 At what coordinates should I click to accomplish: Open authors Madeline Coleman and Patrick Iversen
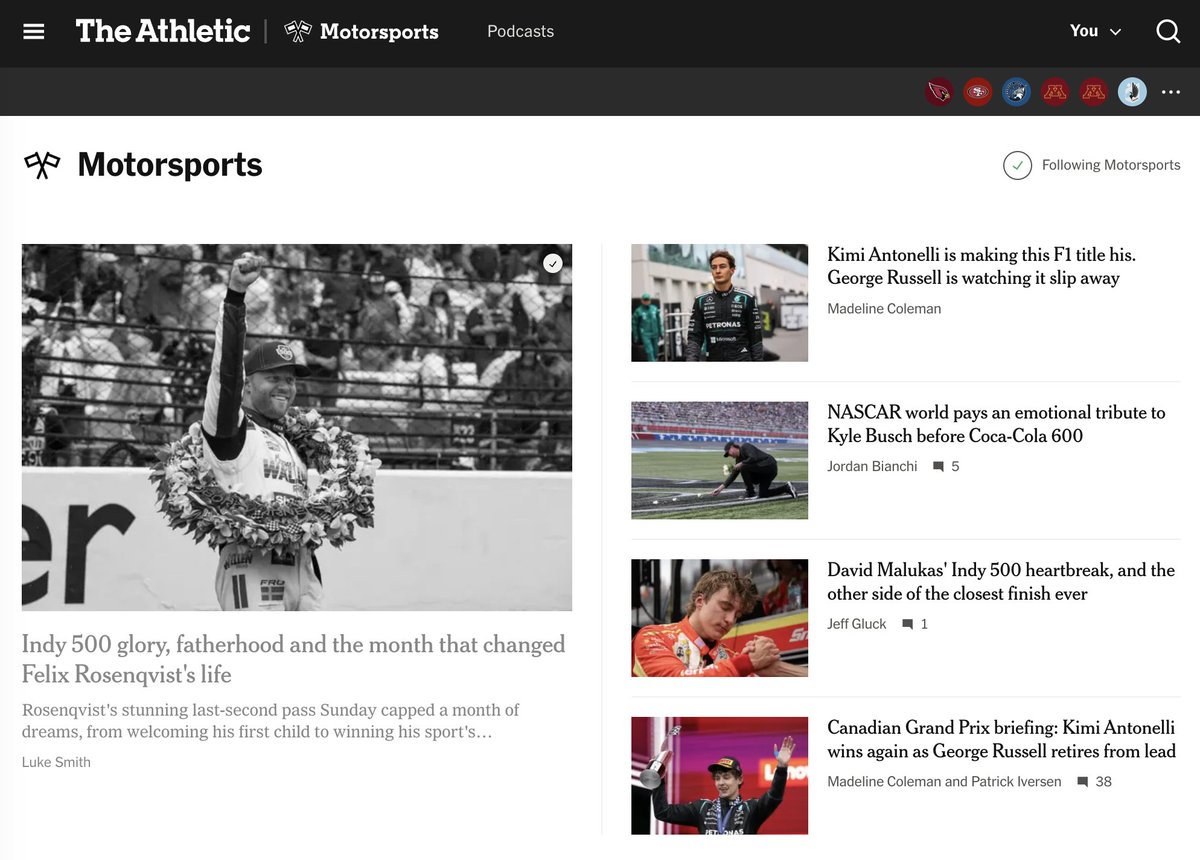pyautogui.click(x=944, y=782)
